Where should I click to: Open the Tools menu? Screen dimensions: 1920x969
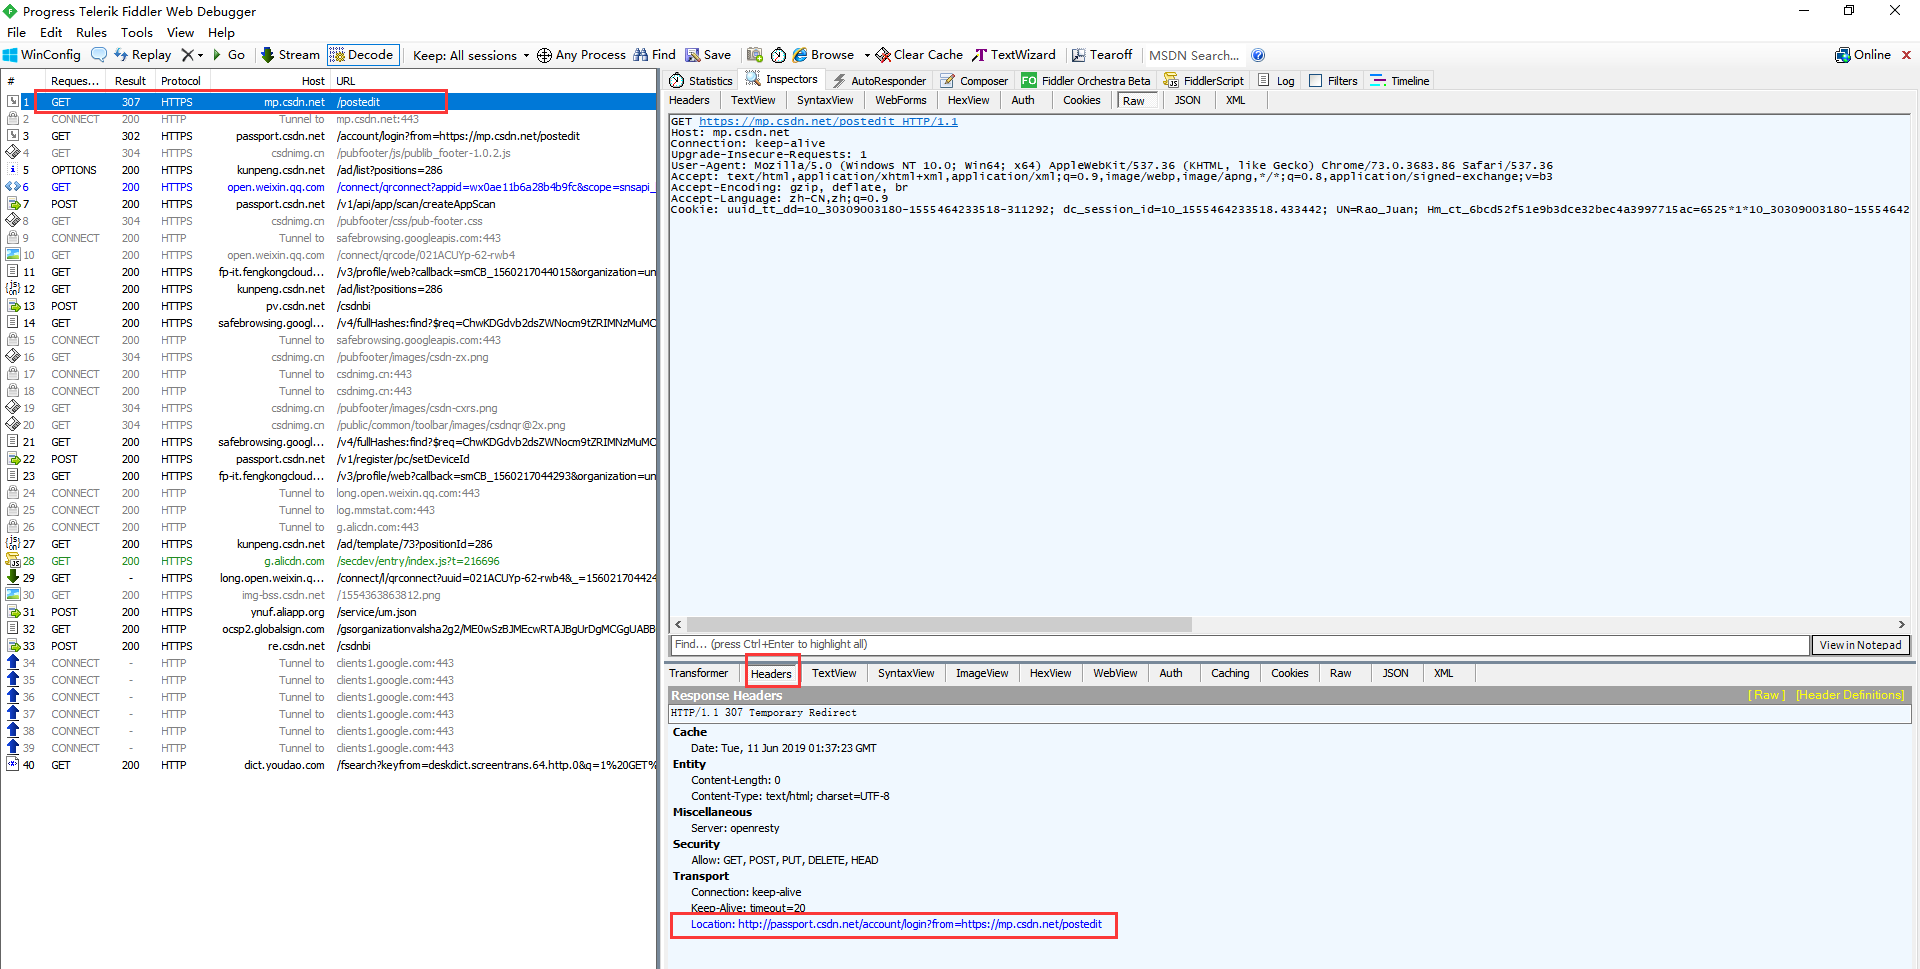point(137,32)
